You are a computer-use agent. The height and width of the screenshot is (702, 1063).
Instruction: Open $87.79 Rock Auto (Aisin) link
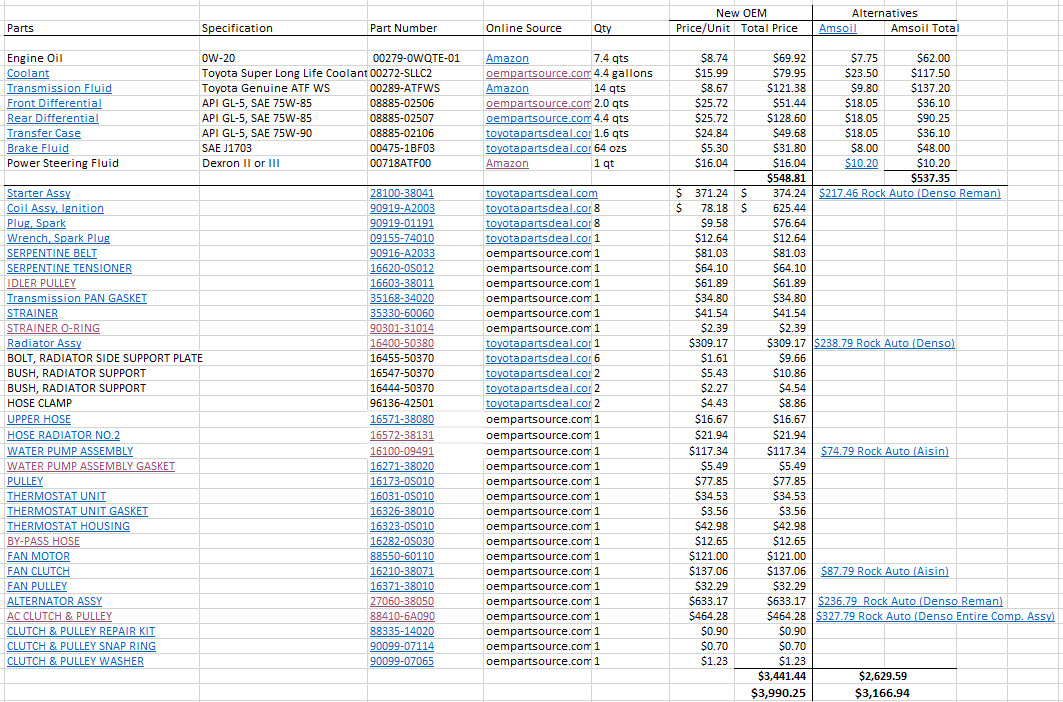click(885, 571)
